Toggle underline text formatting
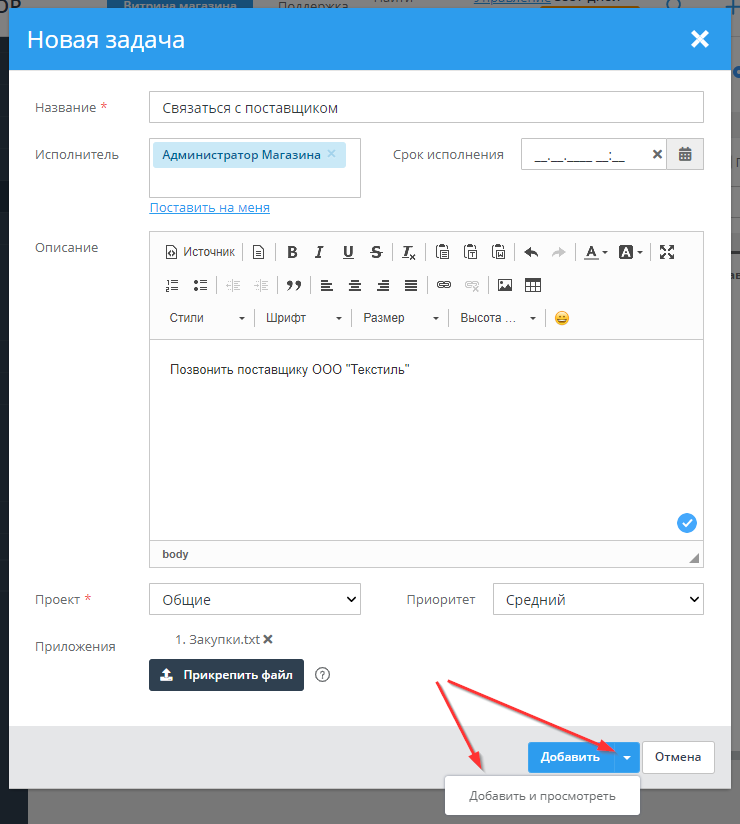Screen dimensions: 740x824 348,252
